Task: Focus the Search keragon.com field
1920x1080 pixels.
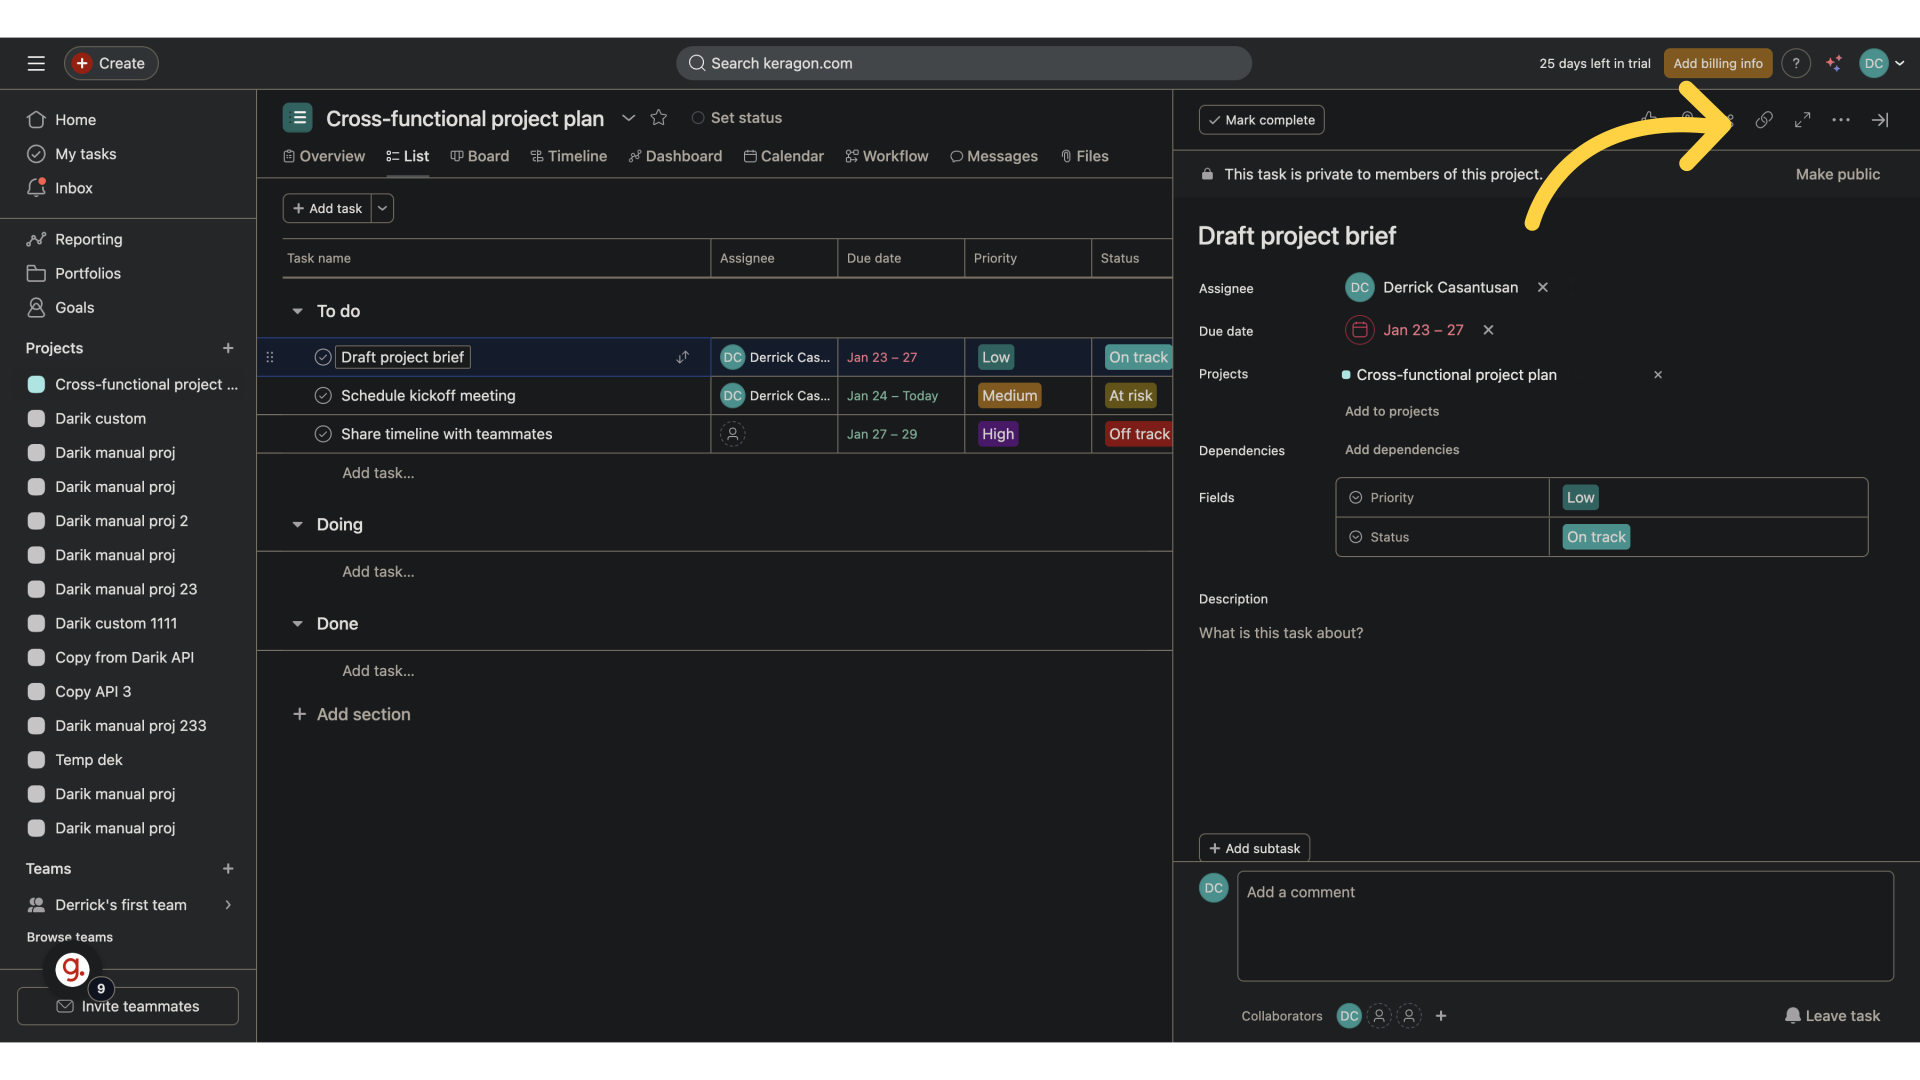Action: tap(964, 63)
